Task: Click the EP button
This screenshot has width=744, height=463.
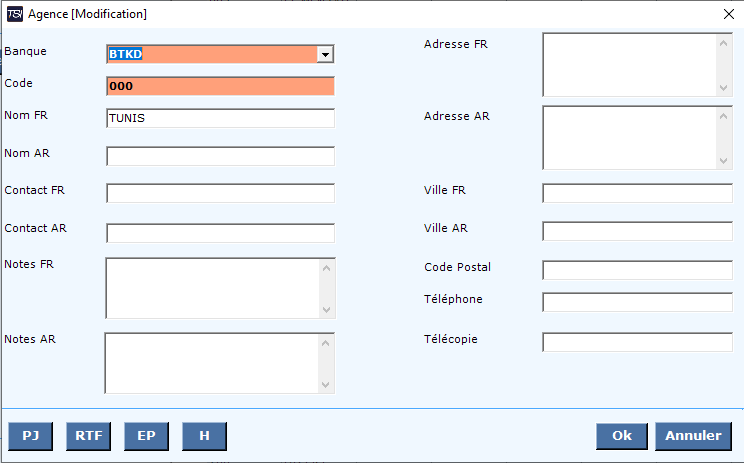Action: 146,435
